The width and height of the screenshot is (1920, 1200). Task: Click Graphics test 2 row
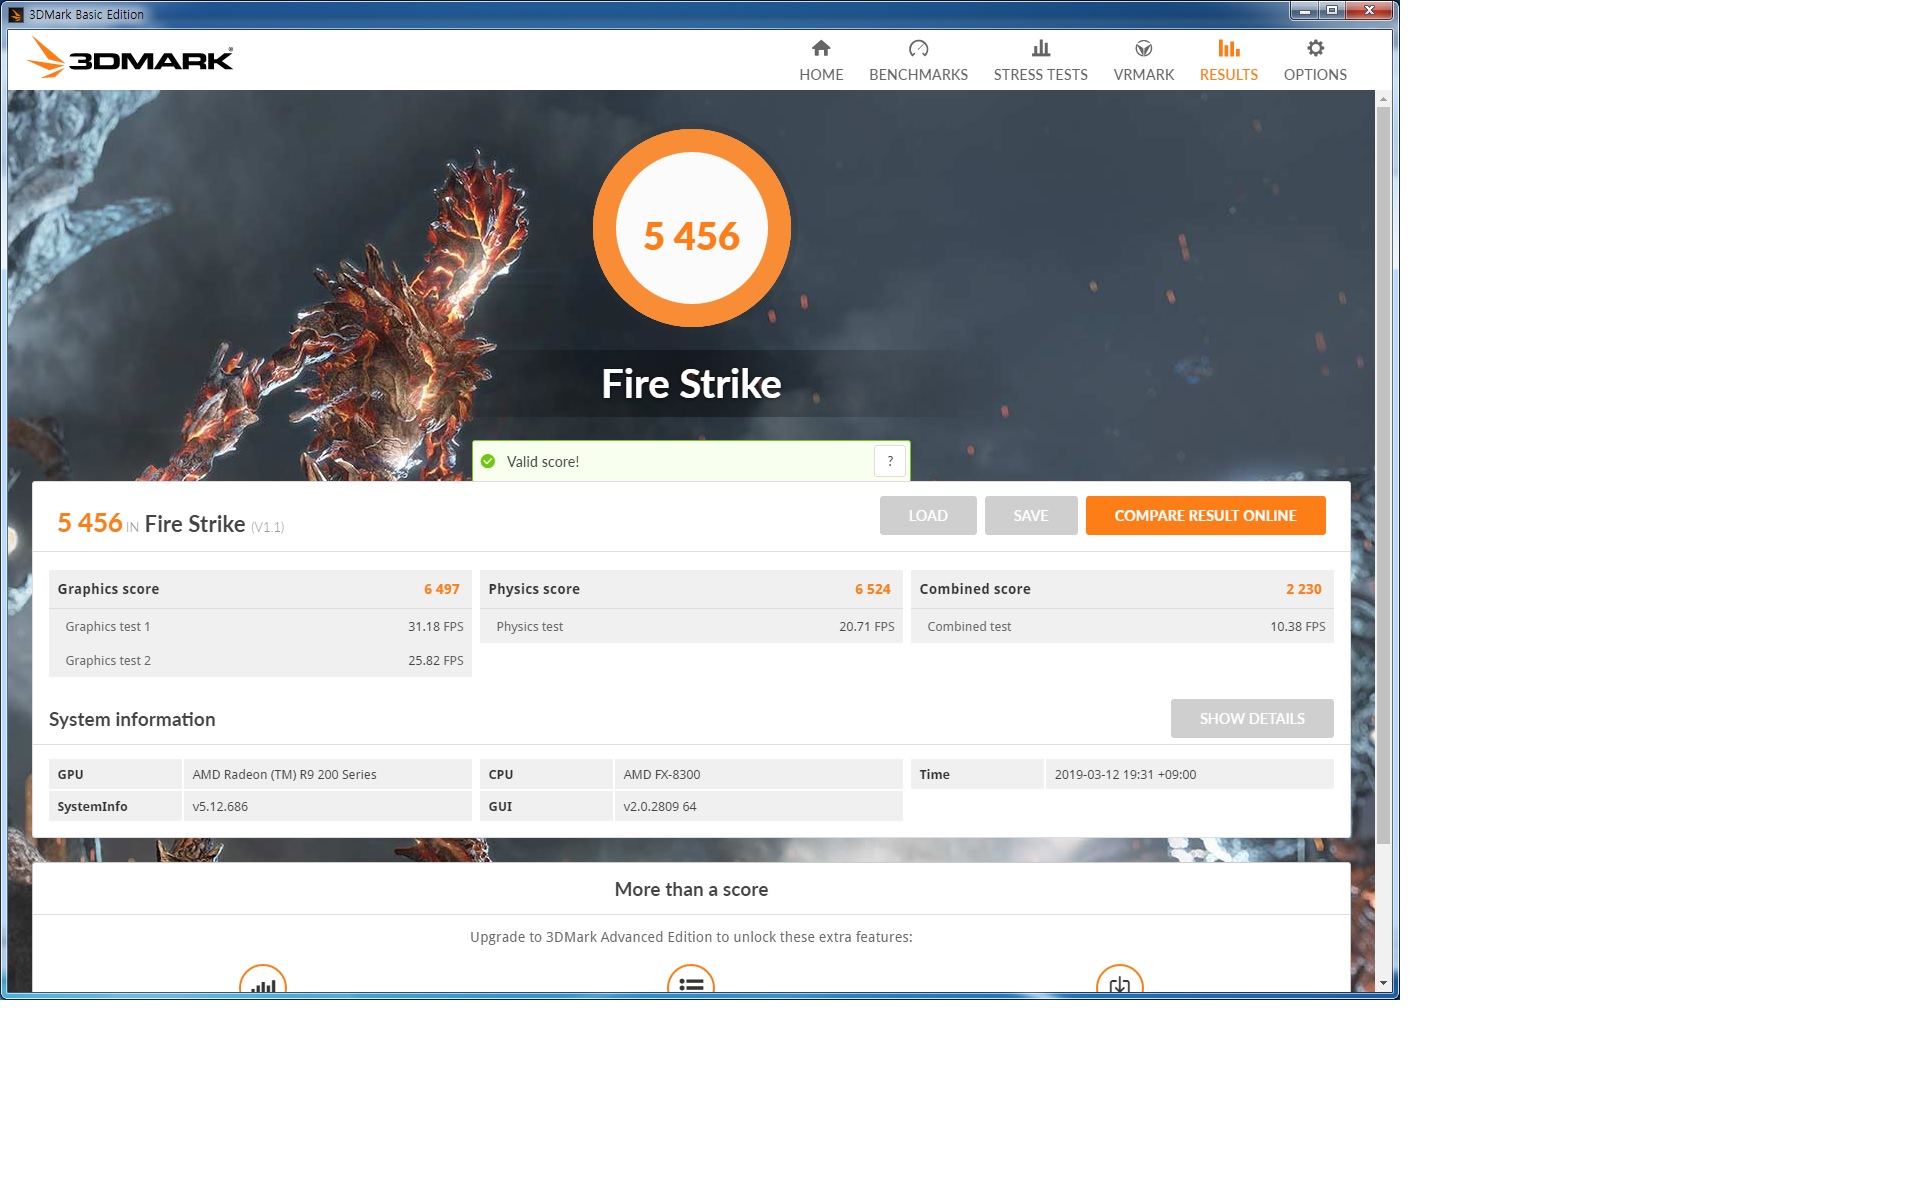pyautogui.click(x=260, y=660)
